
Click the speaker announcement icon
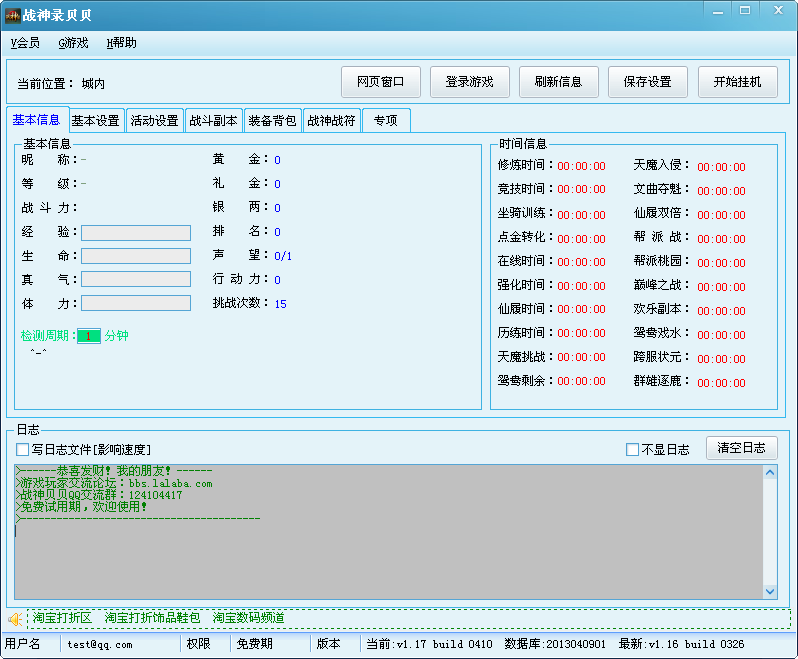tap(15, 619)
